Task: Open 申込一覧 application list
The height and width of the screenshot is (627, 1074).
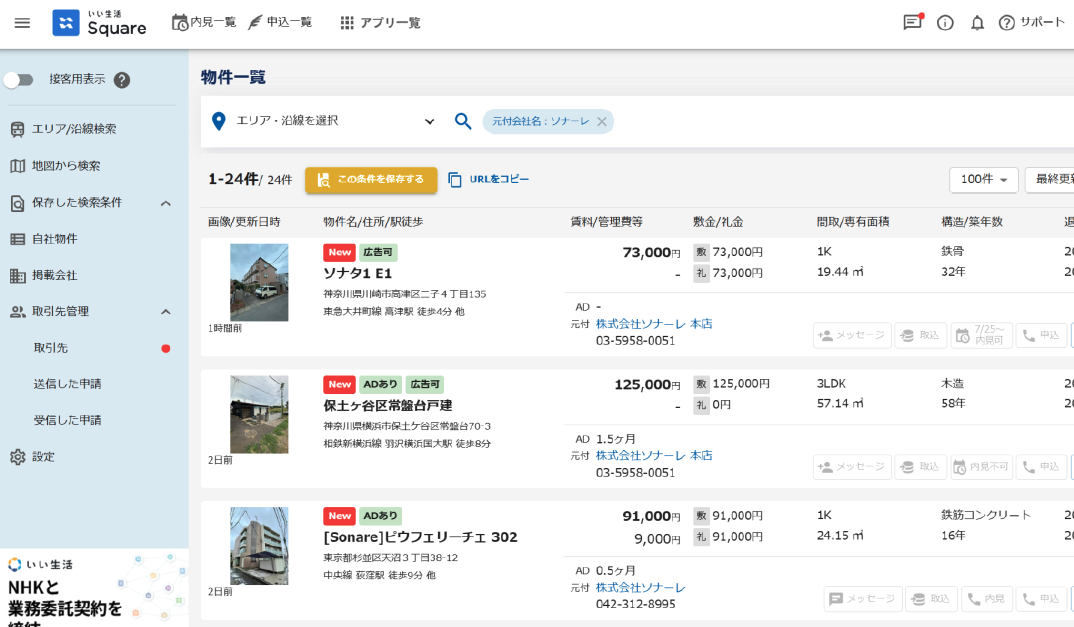Action: click(279, 23)
